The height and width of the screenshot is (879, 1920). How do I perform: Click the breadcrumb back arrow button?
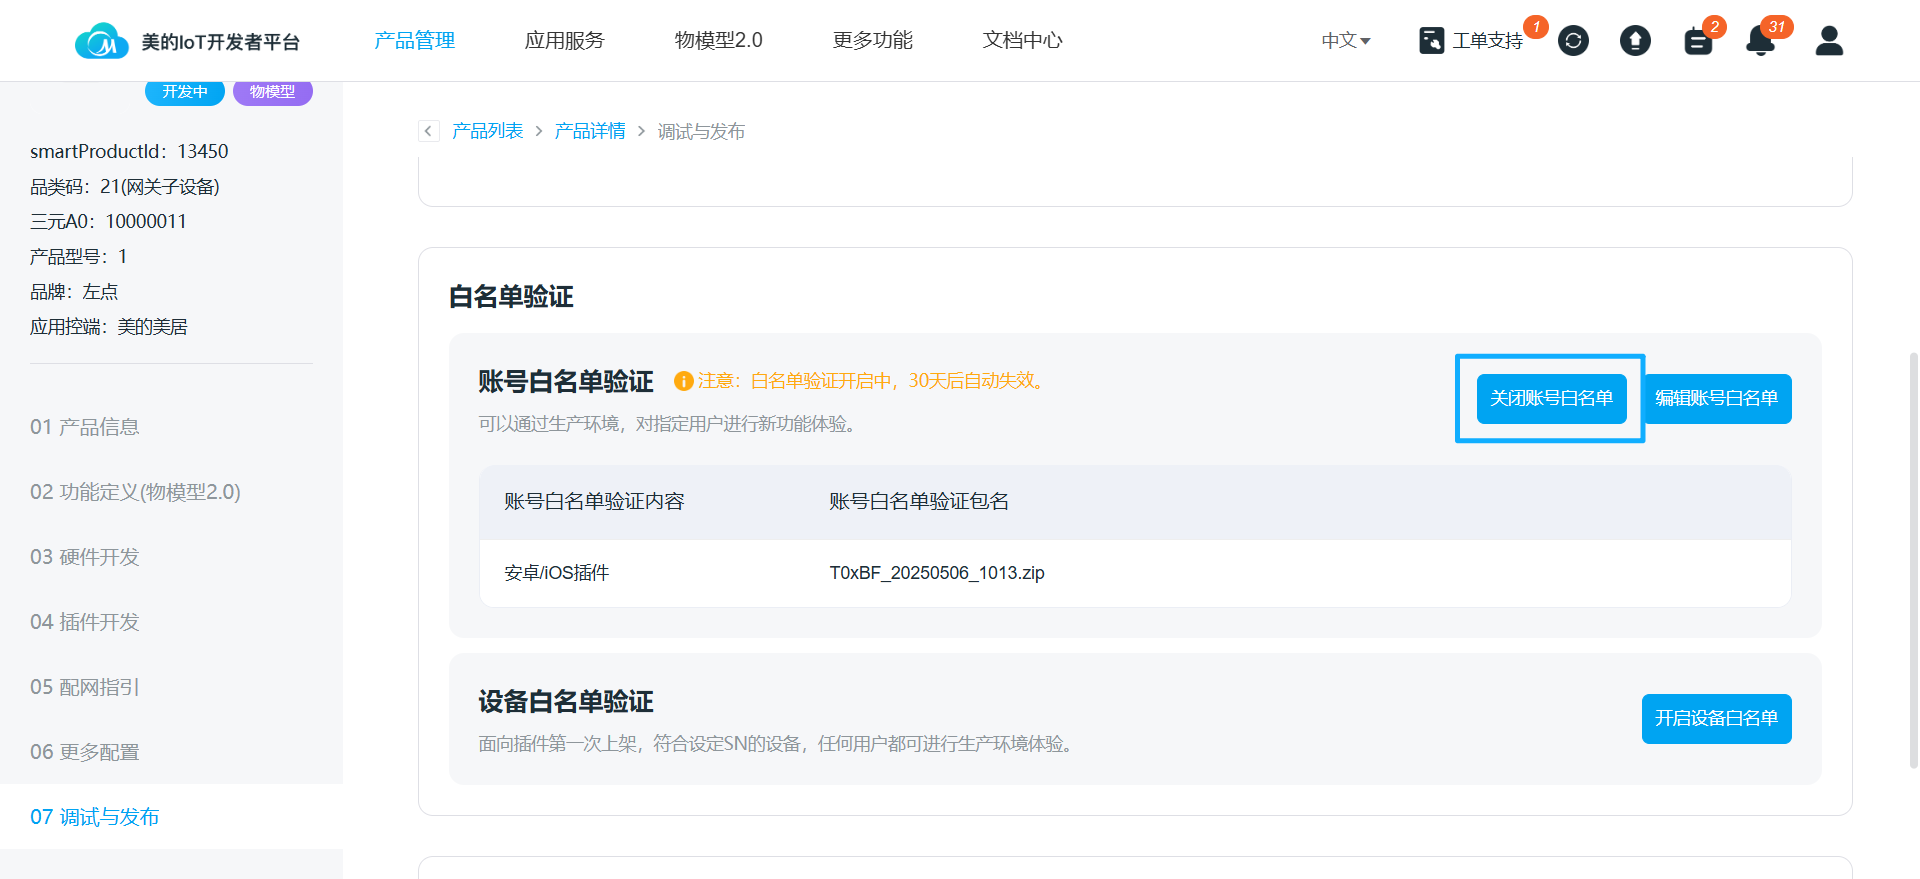coord(429,131)
